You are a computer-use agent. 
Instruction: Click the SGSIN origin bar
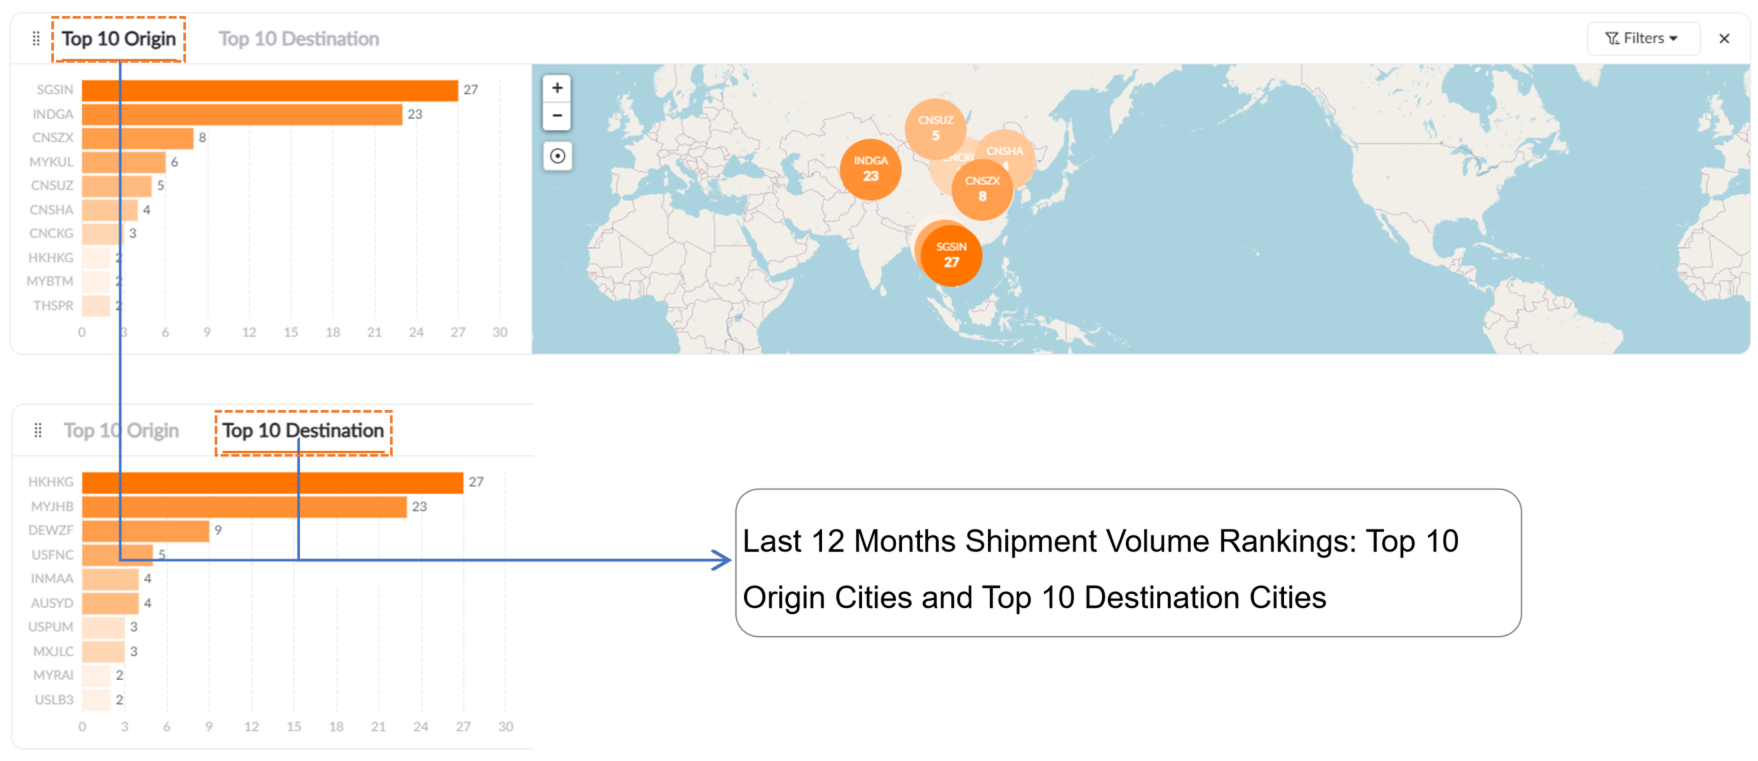tap(269, 90)
